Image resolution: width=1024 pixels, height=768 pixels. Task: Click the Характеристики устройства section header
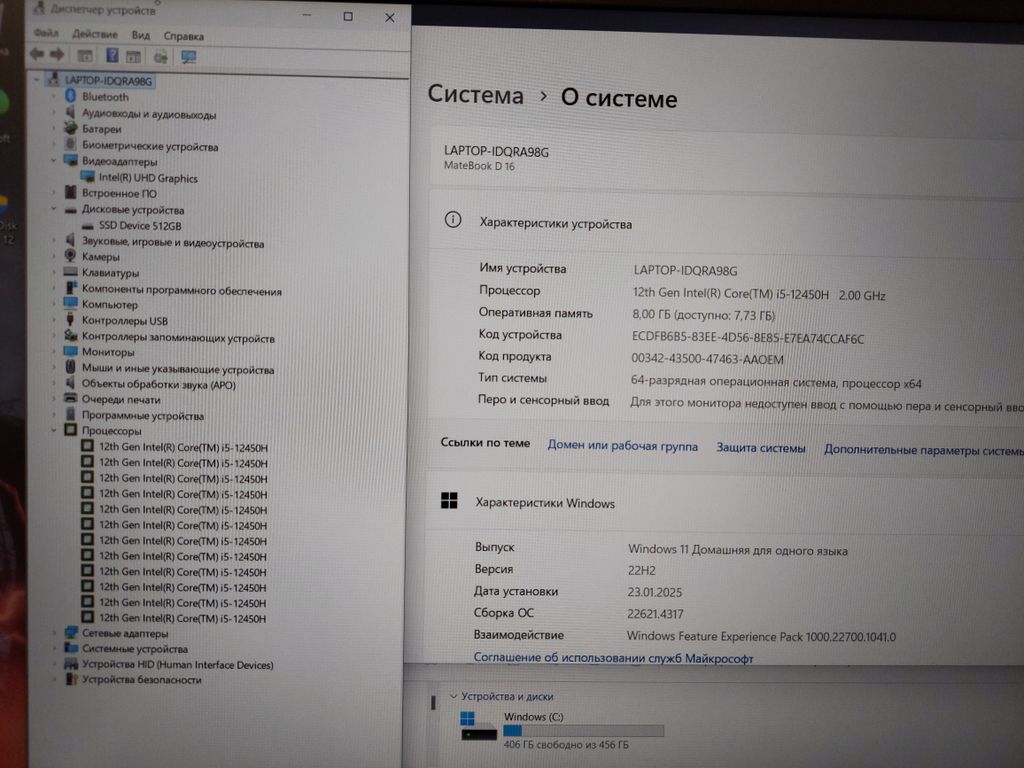(x=556, y=223)
